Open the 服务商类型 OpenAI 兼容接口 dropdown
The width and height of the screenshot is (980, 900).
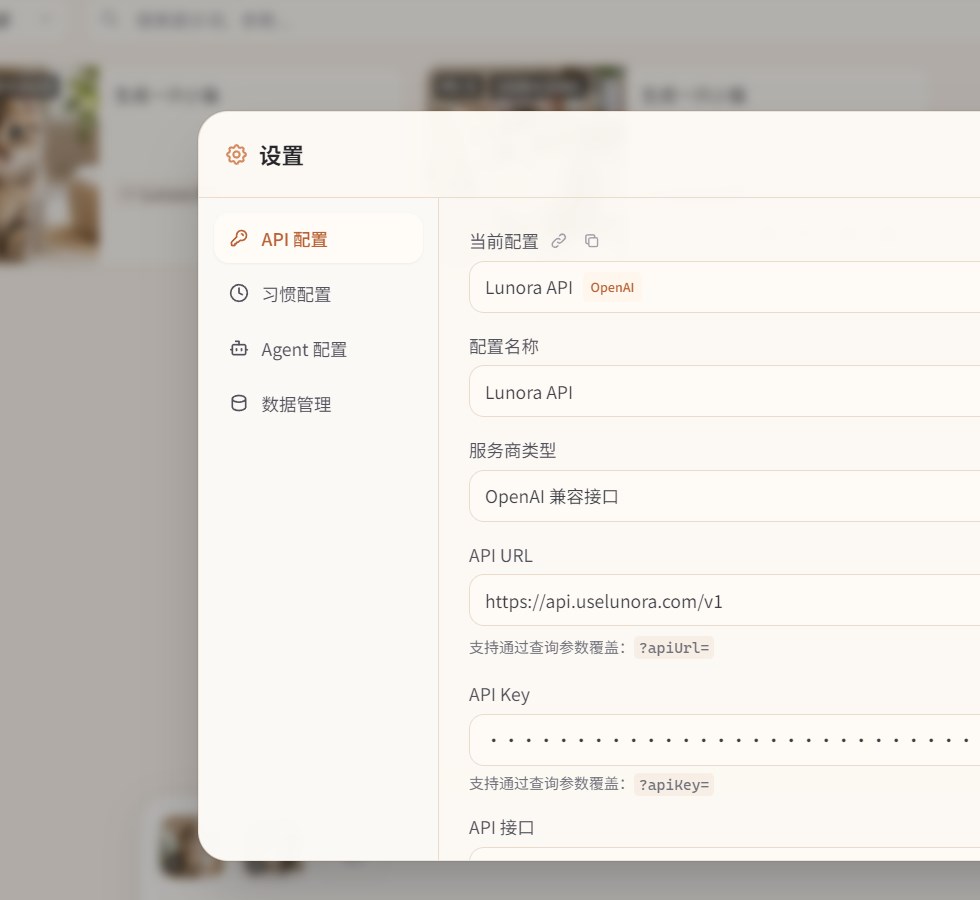pos(724,496)
